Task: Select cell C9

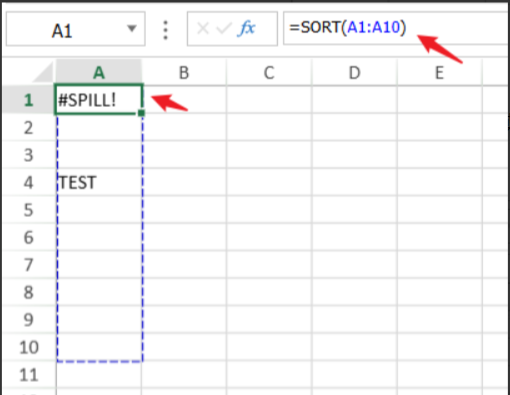Action: [x=269, y=320]
